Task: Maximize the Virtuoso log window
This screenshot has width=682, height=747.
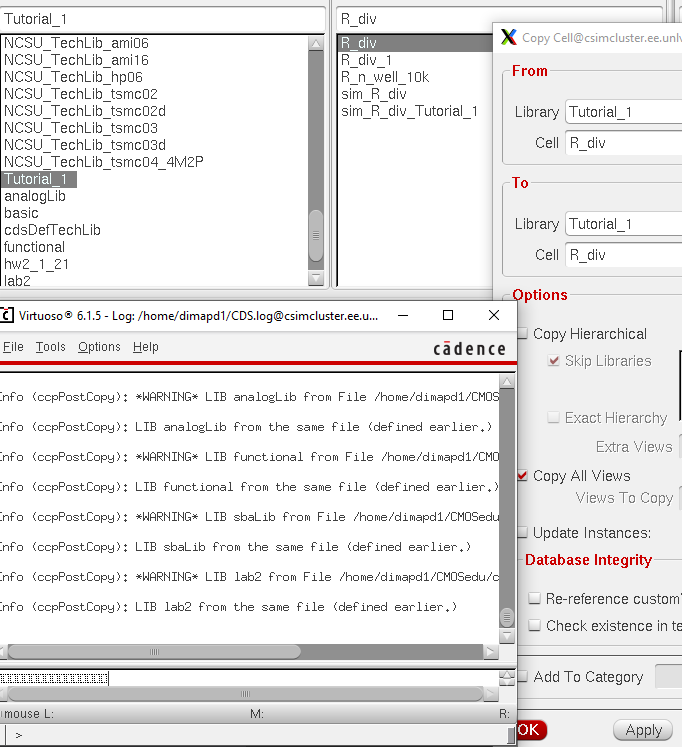Action: point(448,316)
